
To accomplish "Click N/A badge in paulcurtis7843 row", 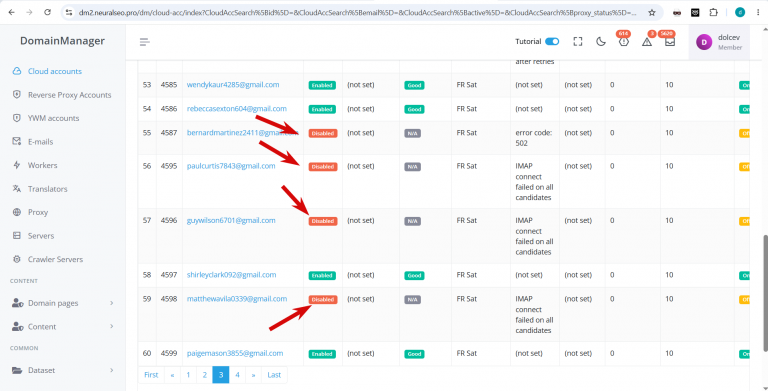I will pos(412,167).
